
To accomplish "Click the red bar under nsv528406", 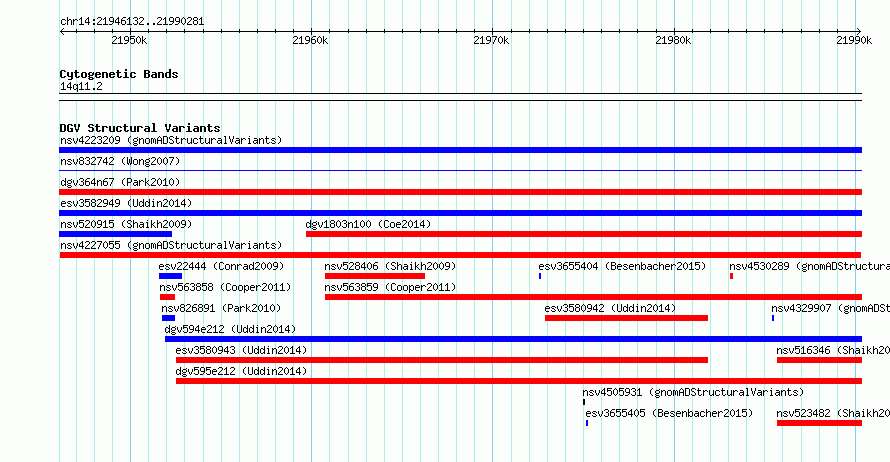I will pos(375,276).
